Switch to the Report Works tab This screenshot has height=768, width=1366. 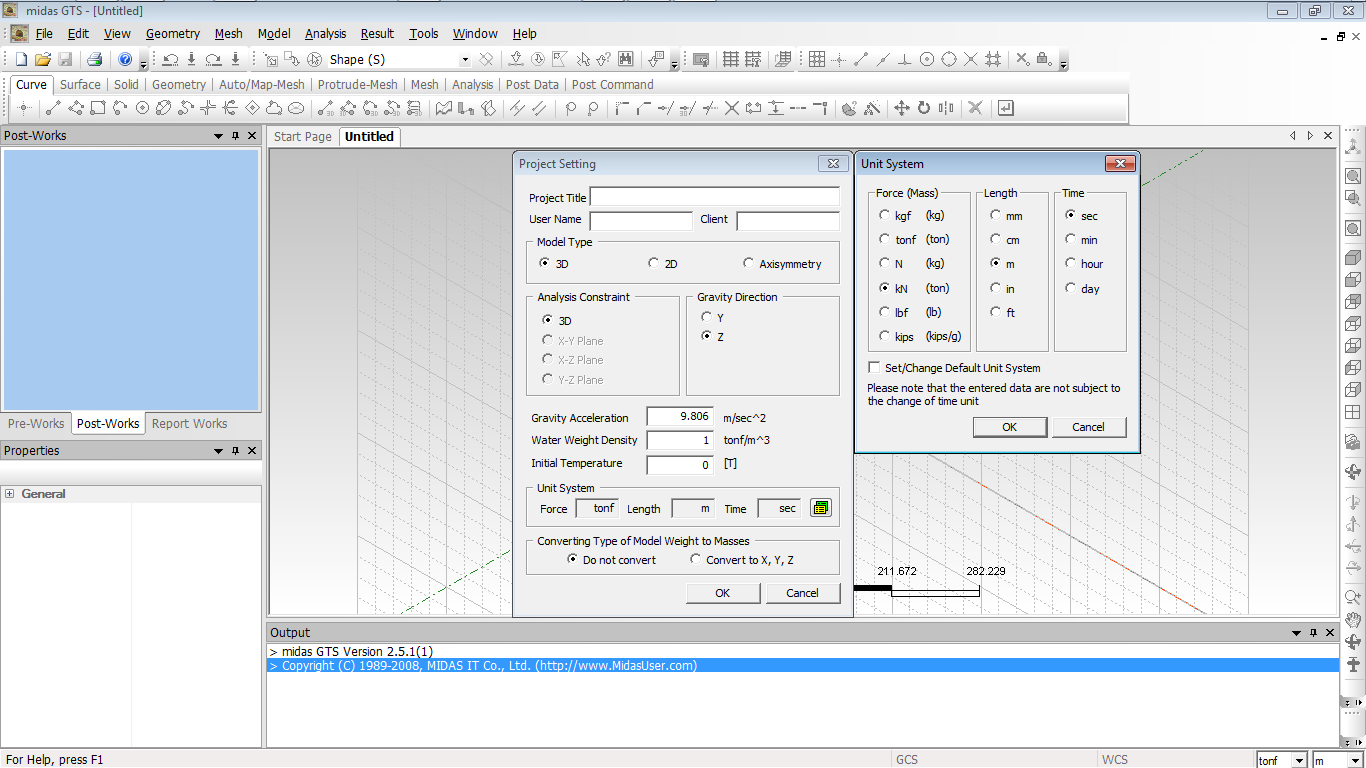(x=189, y=424)
